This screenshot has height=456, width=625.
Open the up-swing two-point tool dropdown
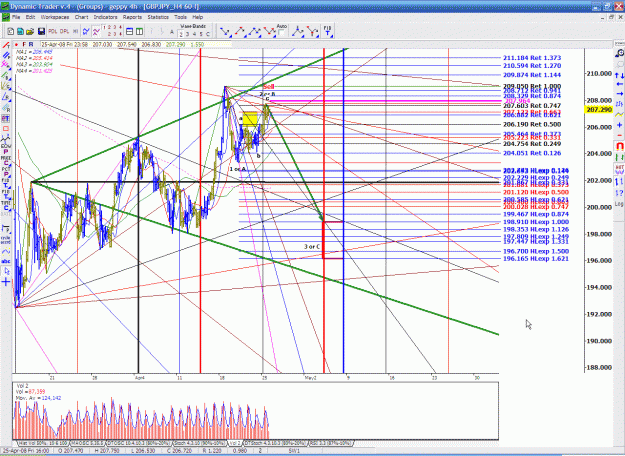pyautogui.click(x=240, y=31)
